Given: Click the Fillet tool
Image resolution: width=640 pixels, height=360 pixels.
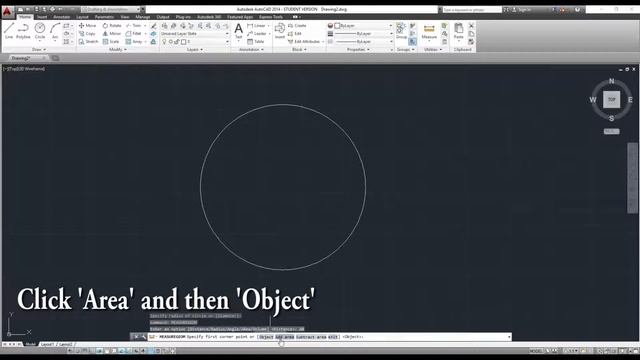Looking at the screenshot, I should [134, 33].
